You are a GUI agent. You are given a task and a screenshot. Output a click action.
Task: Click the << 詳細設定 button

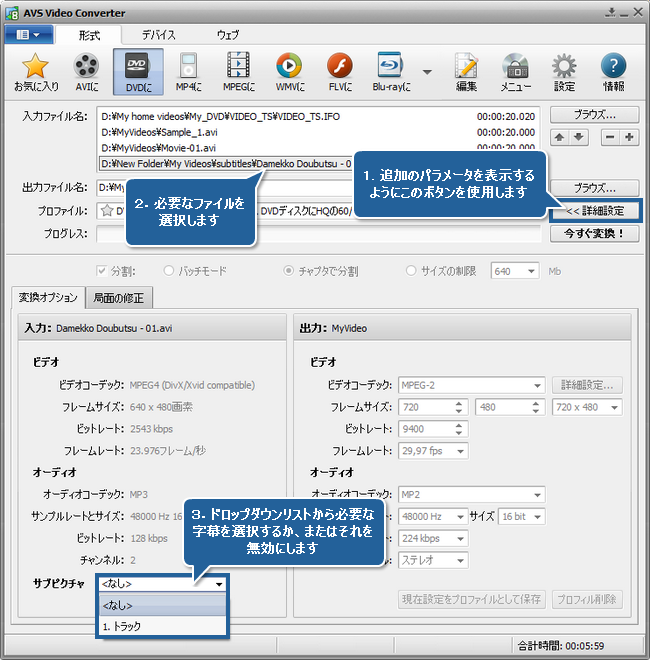[594, 211]
